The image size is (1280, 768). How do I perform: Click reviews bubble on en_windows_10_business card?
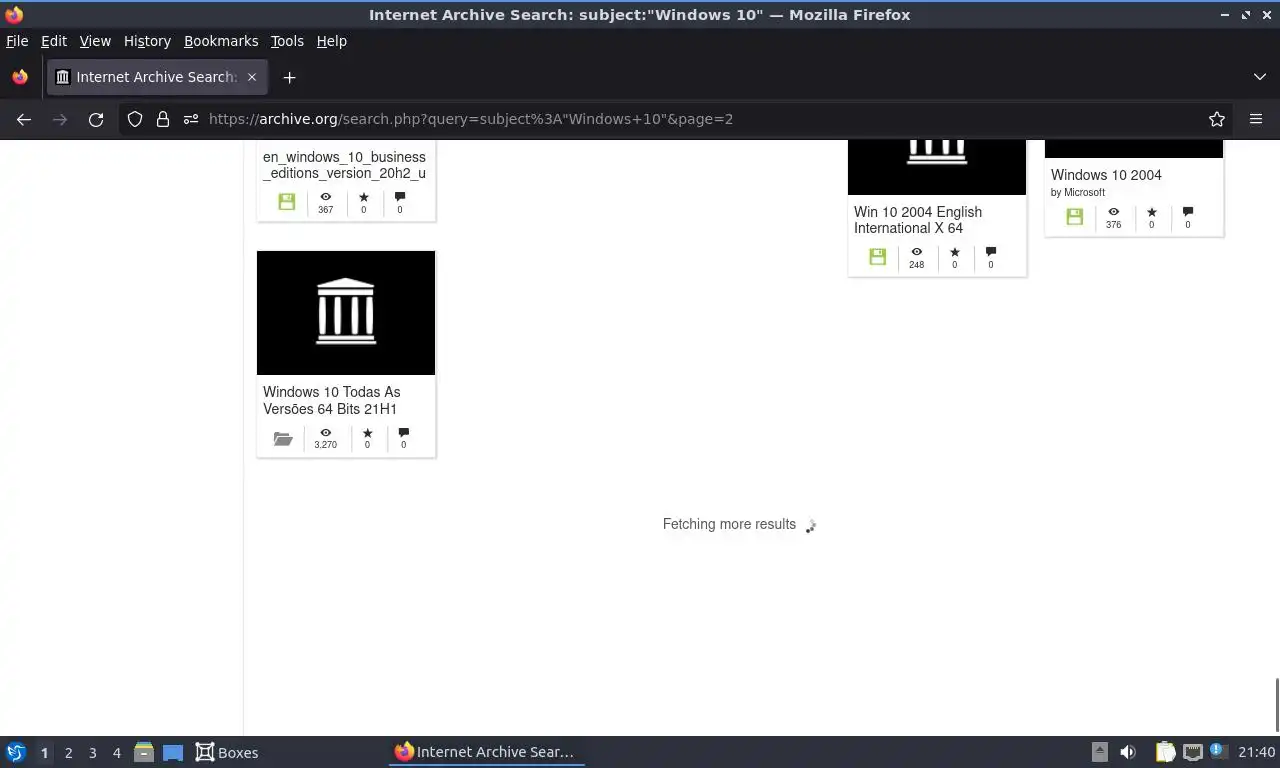[400, 197]
